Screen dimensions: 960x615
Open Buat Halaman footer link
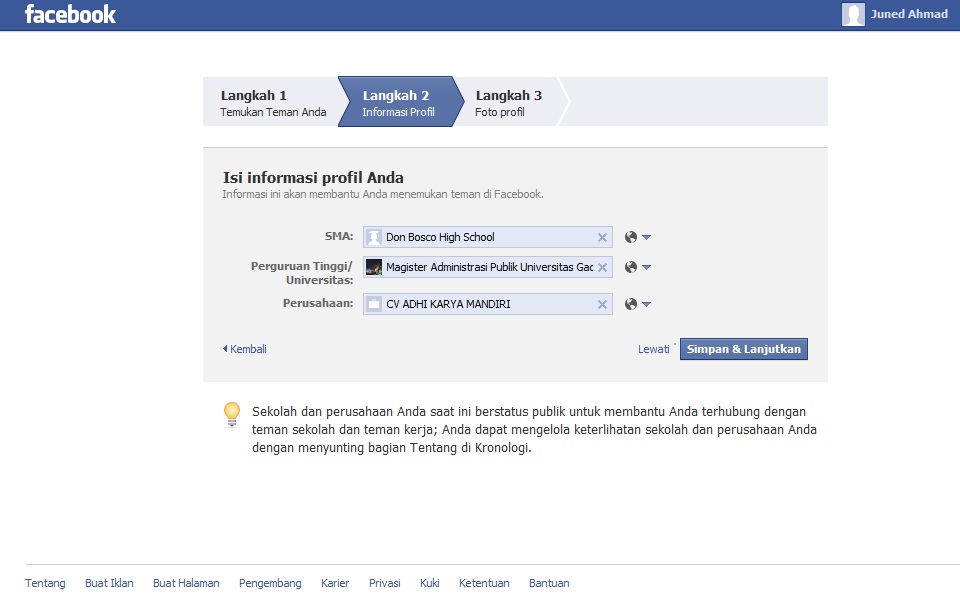point(186,583)
